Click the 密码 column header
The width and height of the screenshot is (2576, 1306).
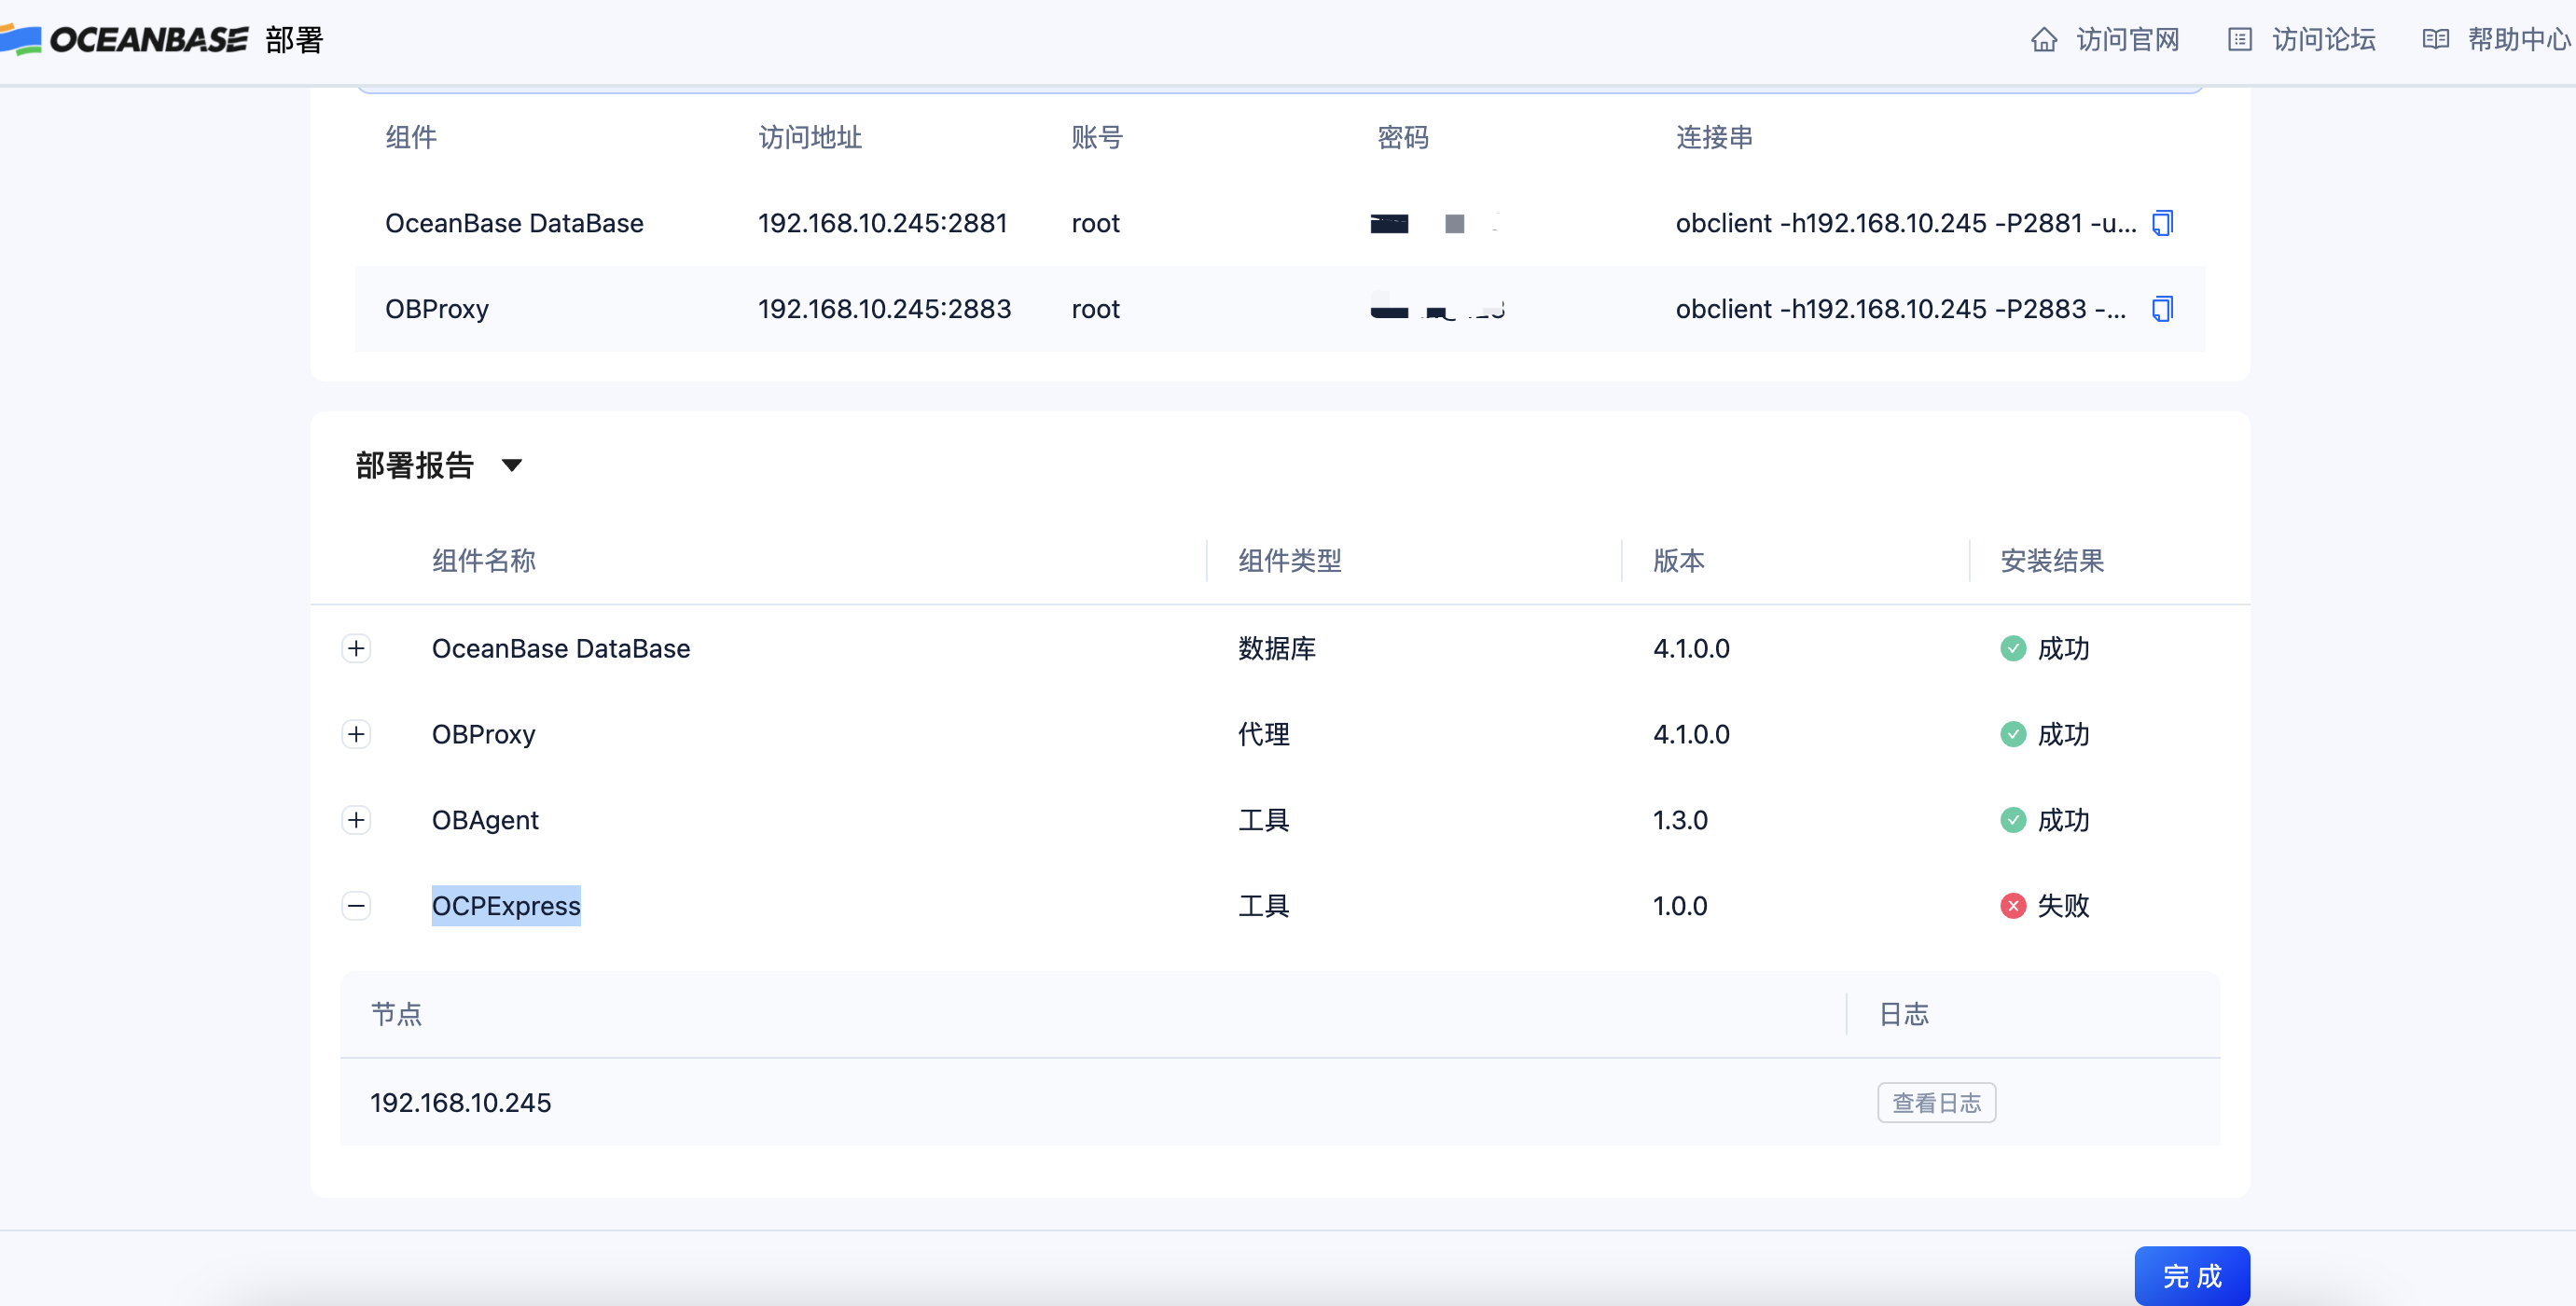click(1403, 137)
